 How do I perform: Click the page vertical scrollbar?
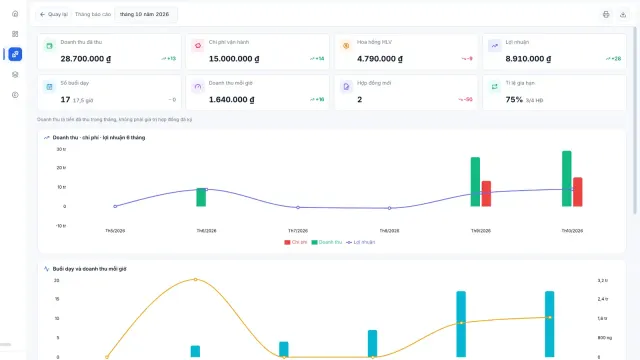click(x=635, y=120)
